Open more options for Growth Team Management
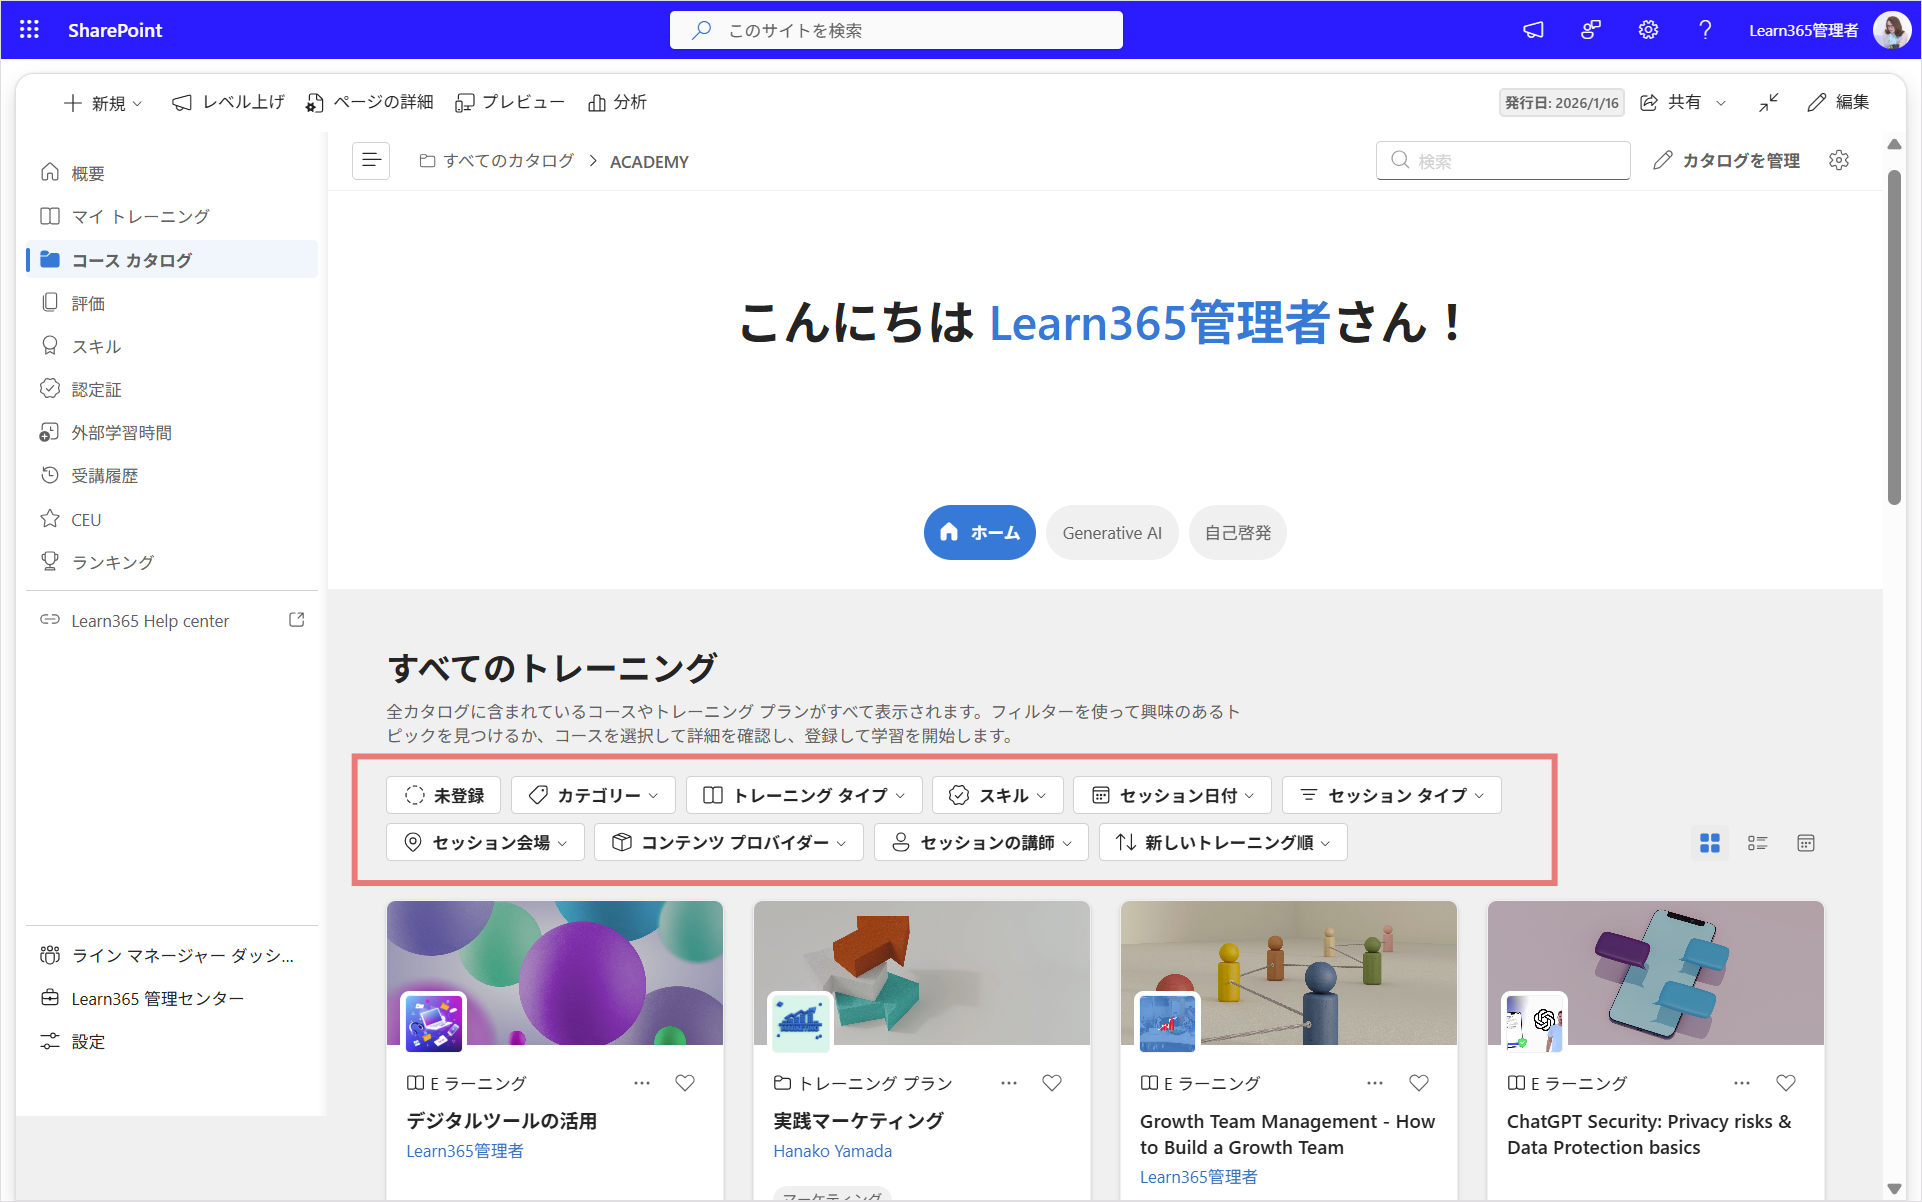This screenshot has width=1922, height=1202. (1375, 1083)
